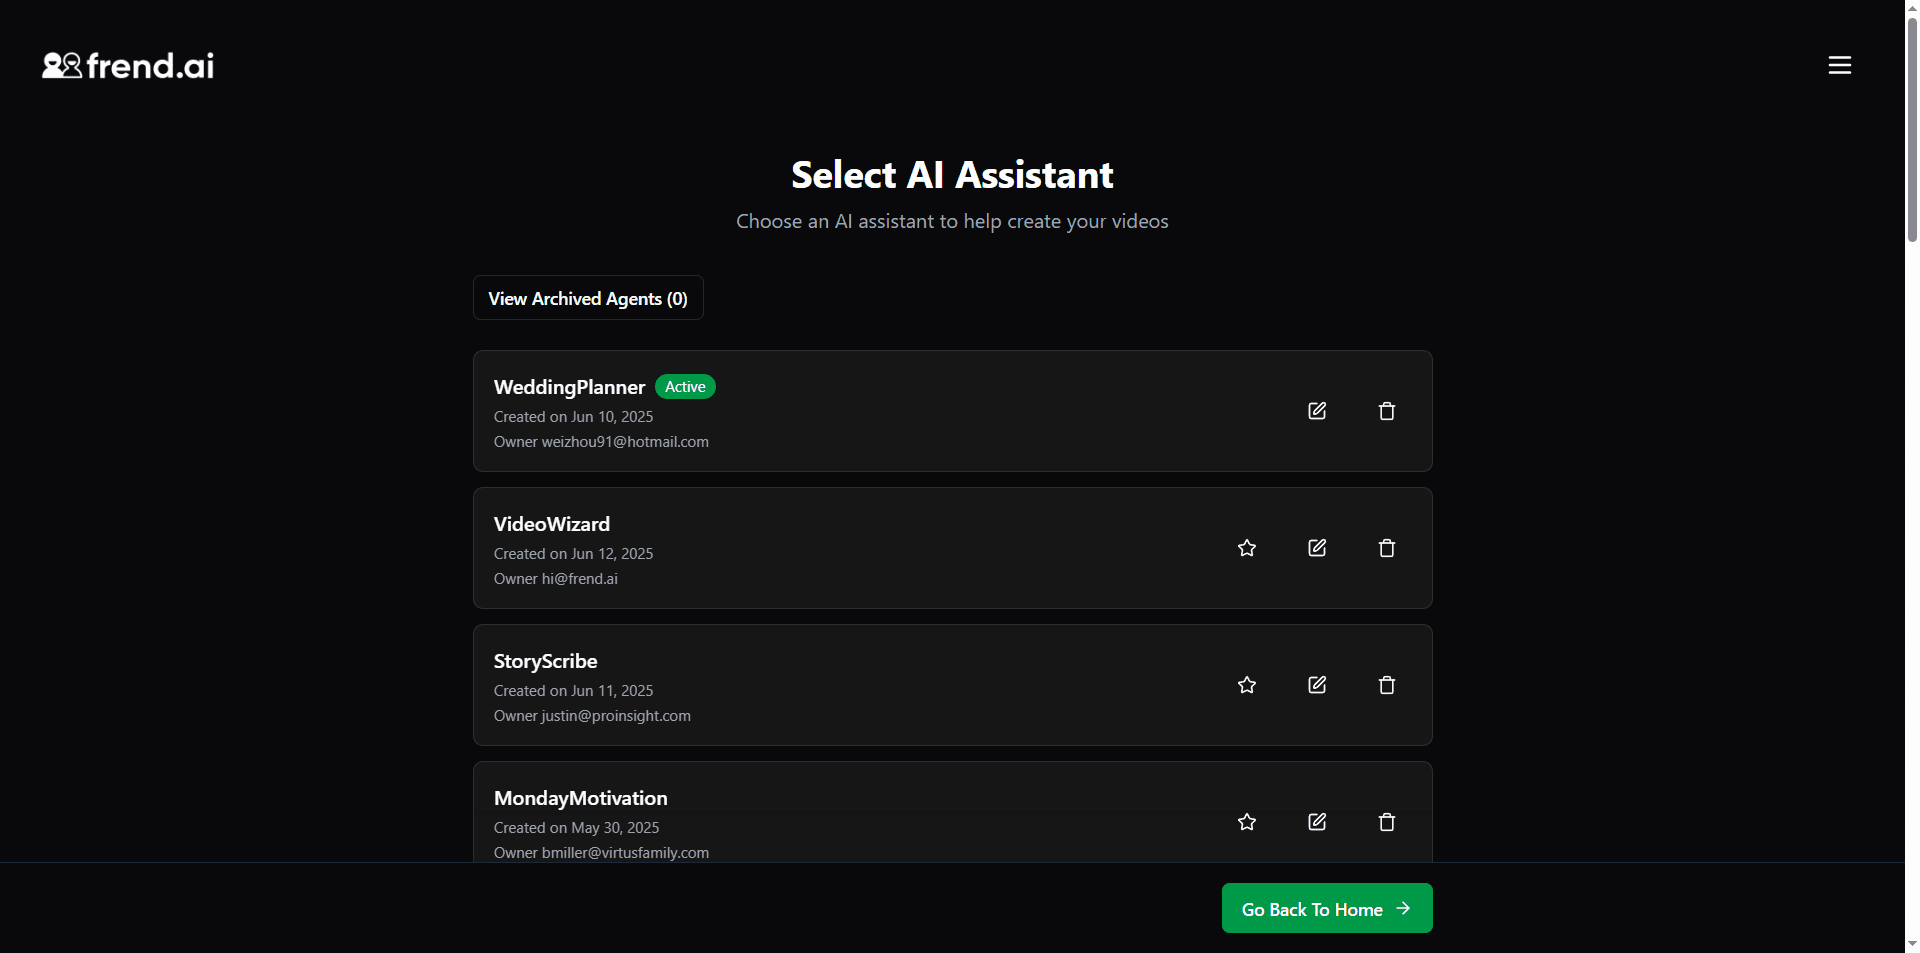Star VideoWizard as a favorite
Viewport: 1920px width, 953px height.
(1246, 548)
